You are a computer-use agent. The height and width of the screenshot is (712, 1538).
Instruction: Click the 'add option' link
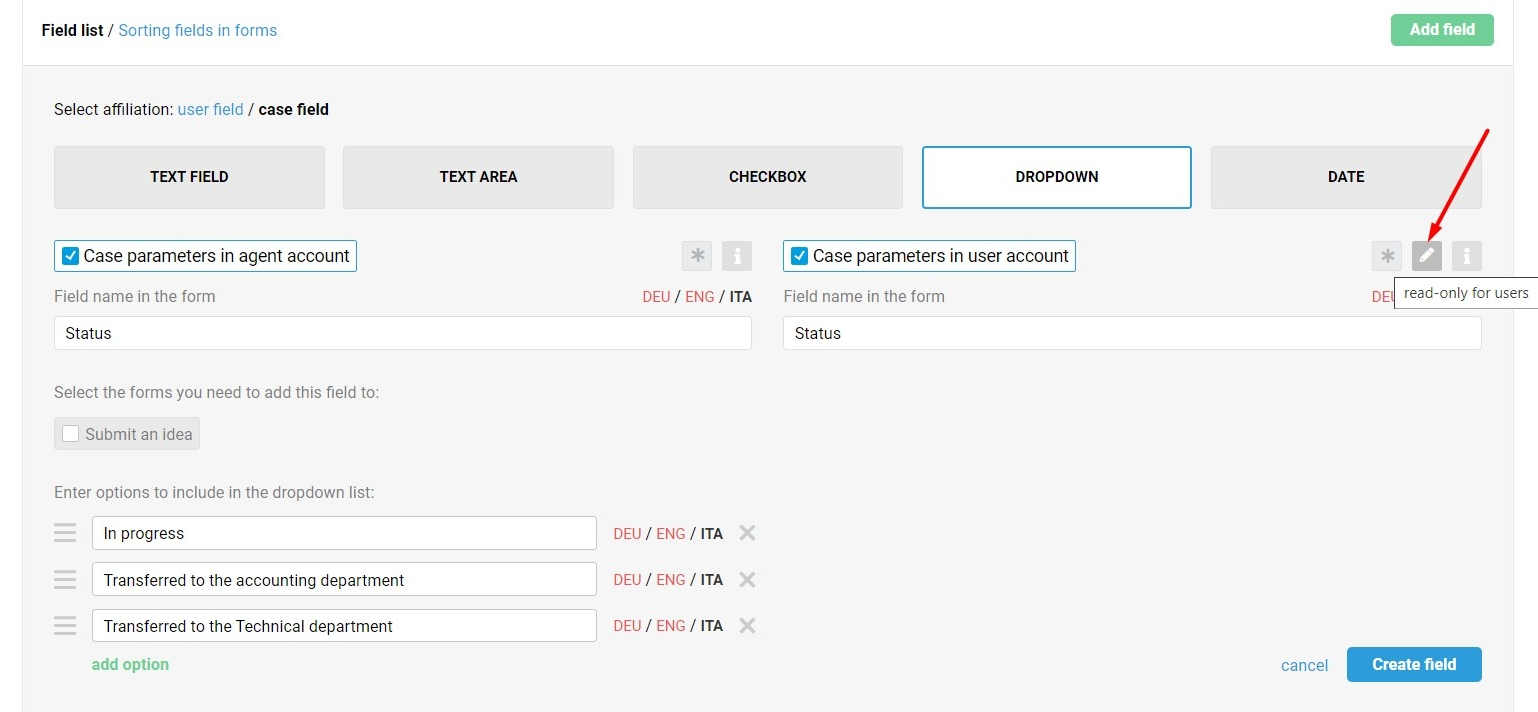(130, 664)
